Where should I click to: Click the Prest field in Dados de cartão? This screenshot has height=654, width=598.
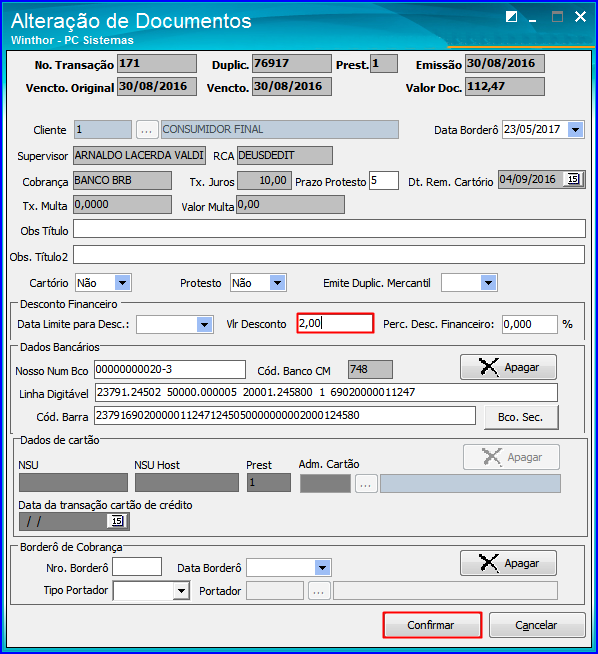[269, 482]
